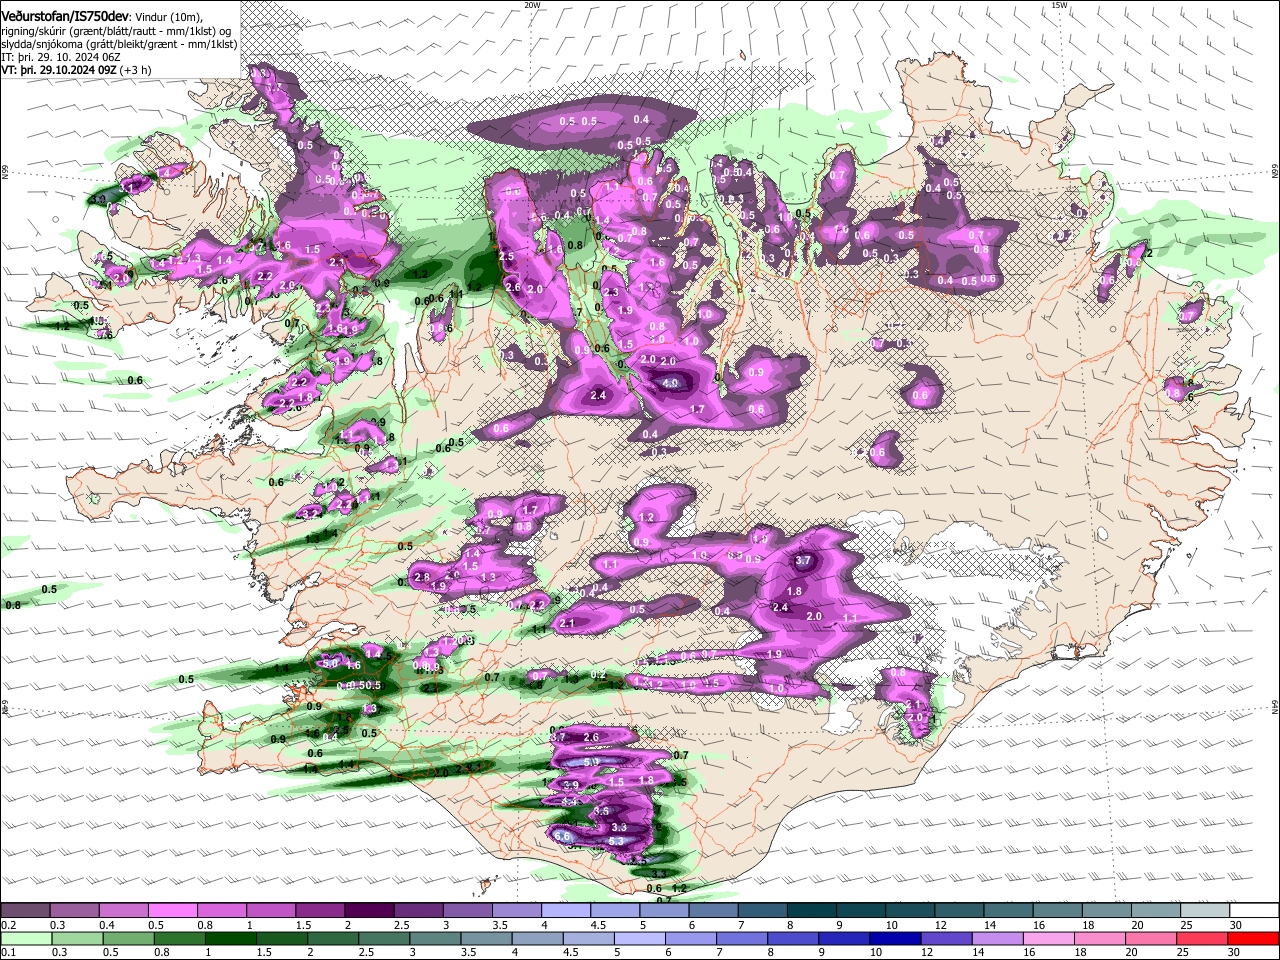Click the 20W longitude label

click(532, 5)
